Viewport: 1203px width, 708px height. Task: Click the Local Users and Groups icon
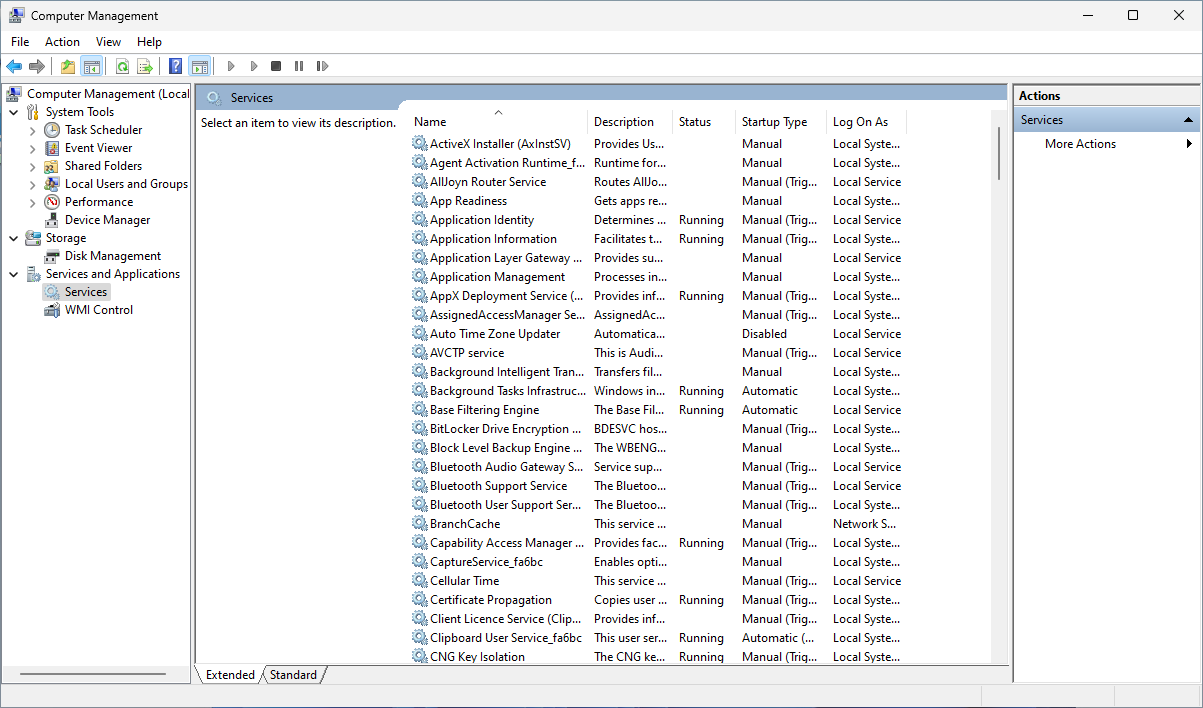pos(52,184)
